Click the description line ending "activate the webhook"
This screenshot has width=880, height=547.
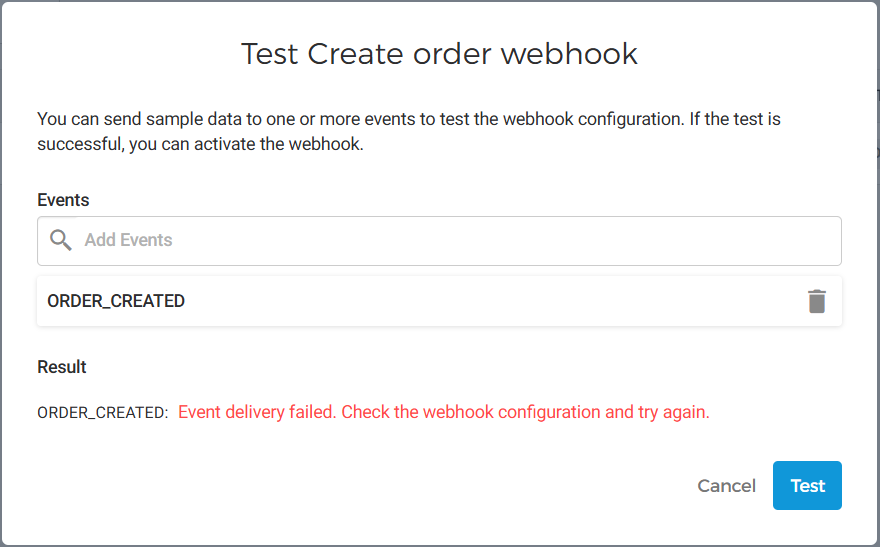[200, 144]
